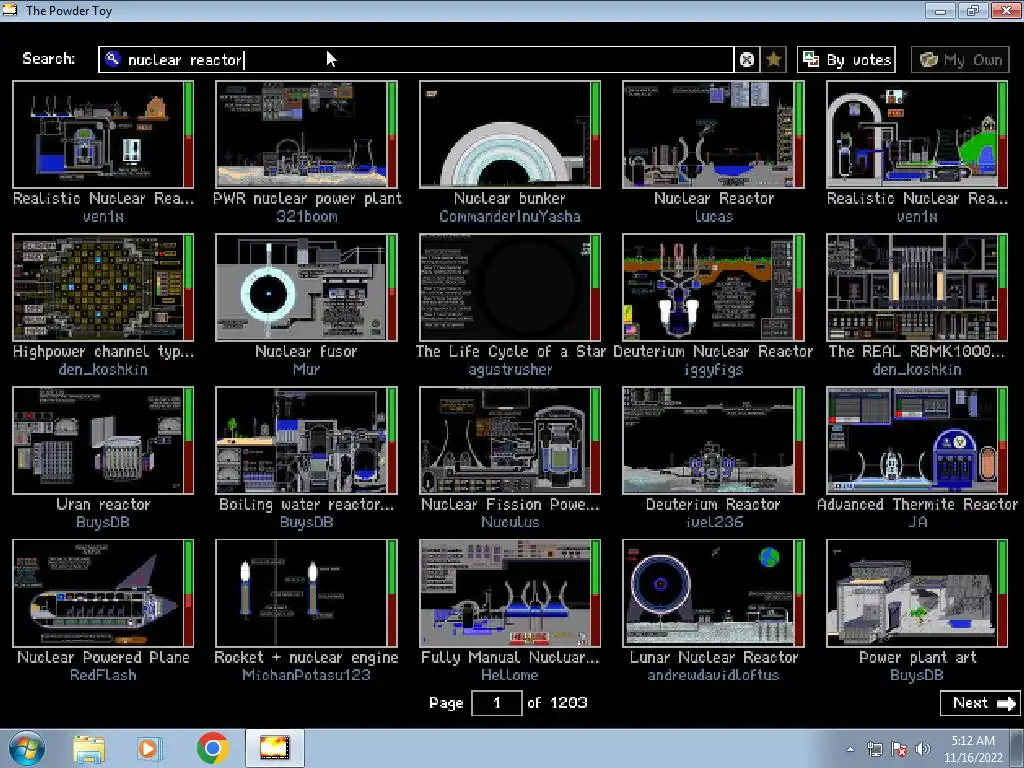Click author name 321boom
The image size is (1024, 768).
(x=306, y=216)
